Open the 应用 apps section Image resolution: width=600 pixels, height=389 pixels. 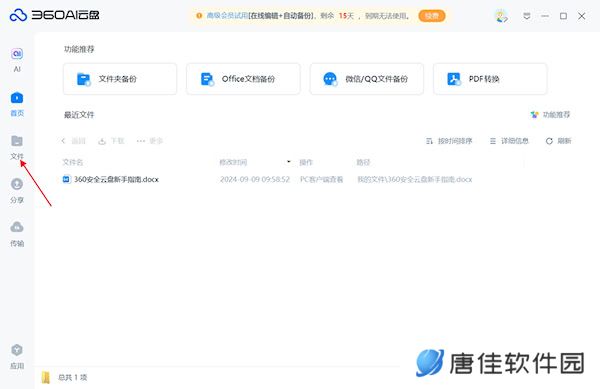pos(17,357)
